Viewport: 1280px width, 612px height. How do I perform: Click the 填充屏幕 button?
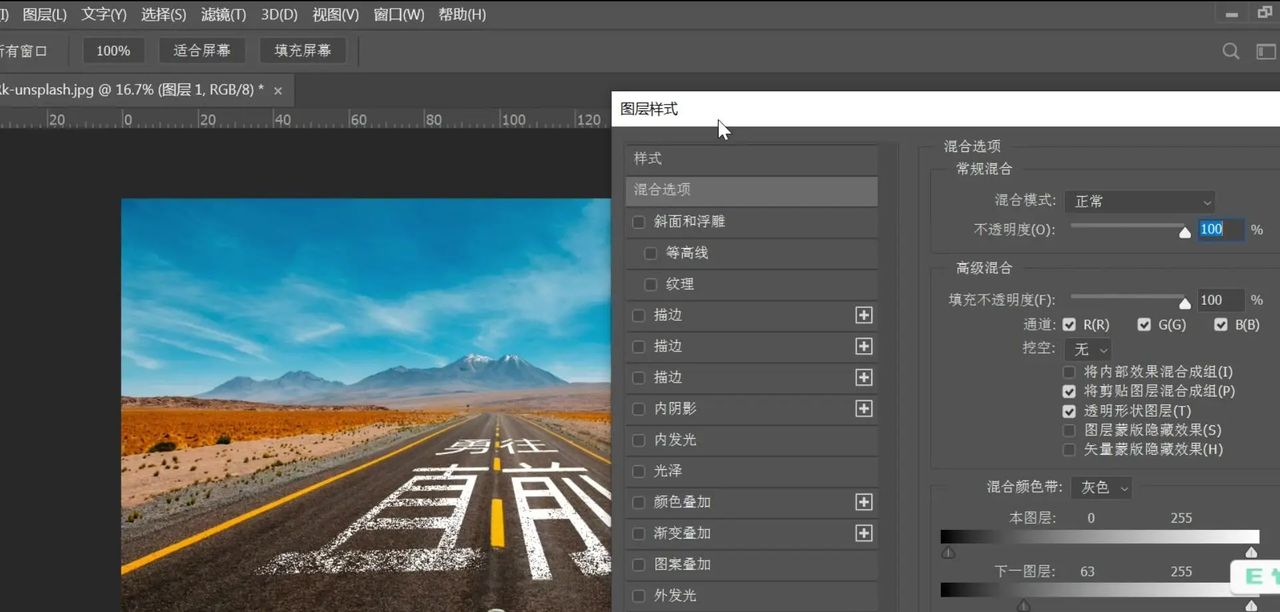click(x=303, y=51)
